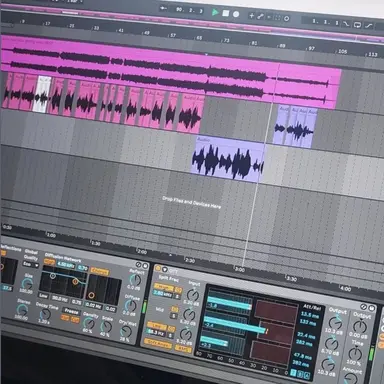Toggle the Mid band on/off switch
The height and width of the screenshot is (384, 384).
[x=174, y=309]
